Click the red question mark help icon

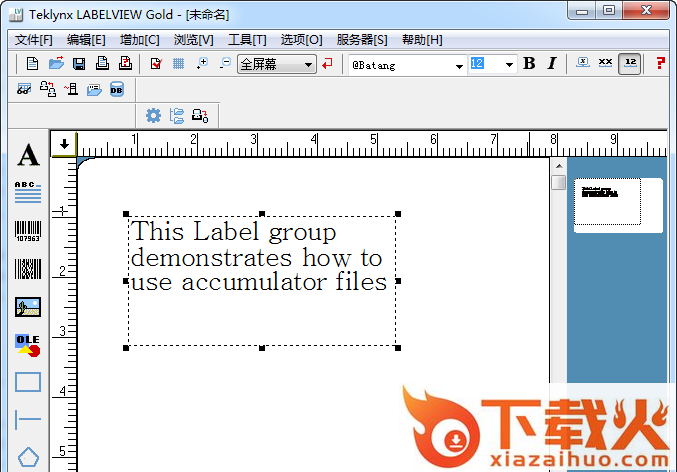(x=660, y=63)
